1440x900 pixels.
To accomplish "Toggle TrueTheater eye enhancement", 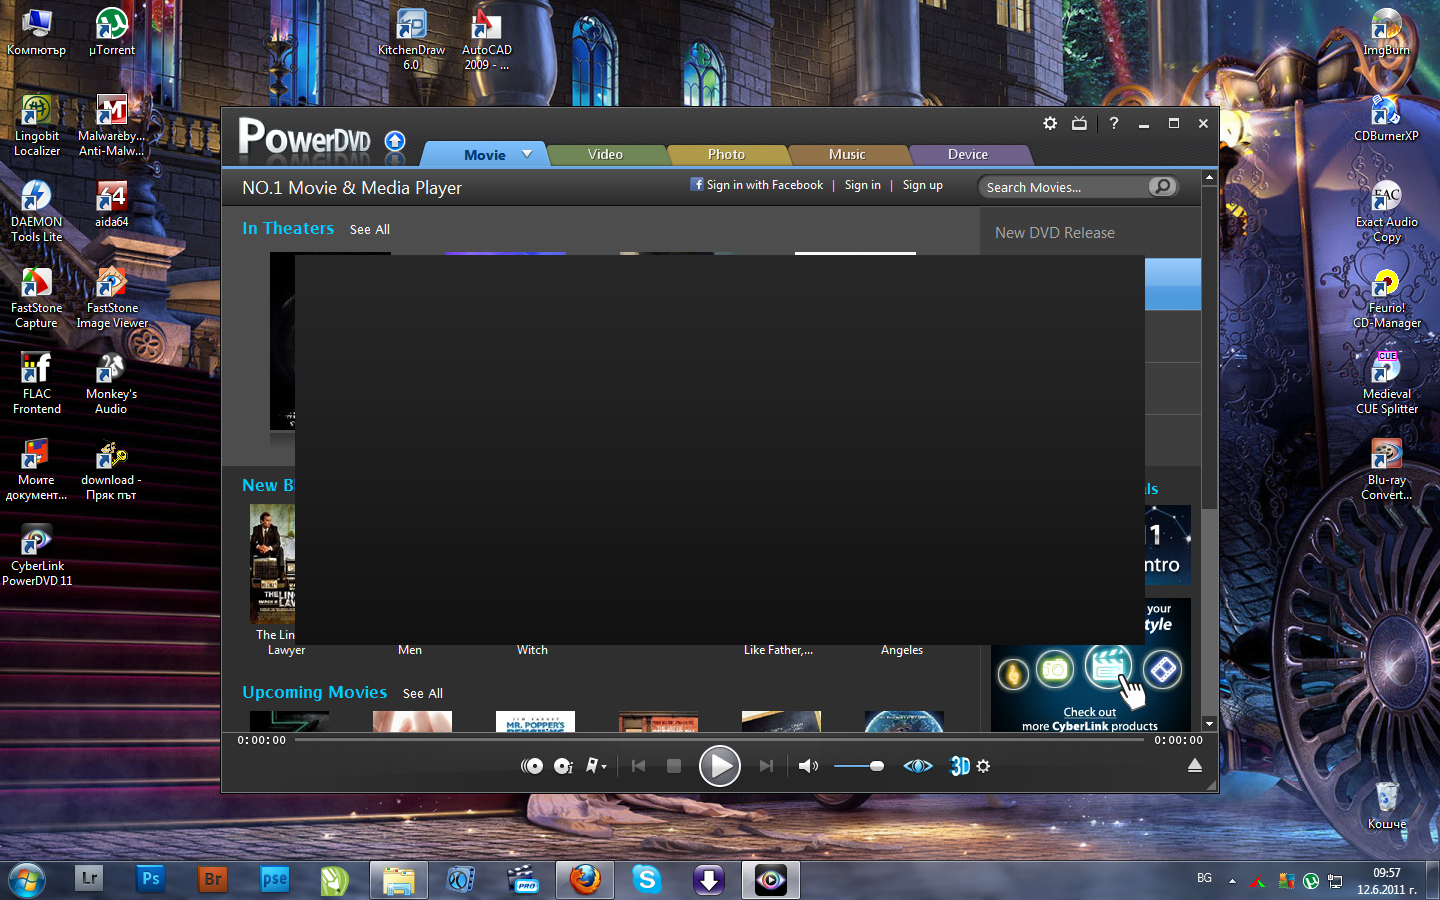I will tap(917, 766).
